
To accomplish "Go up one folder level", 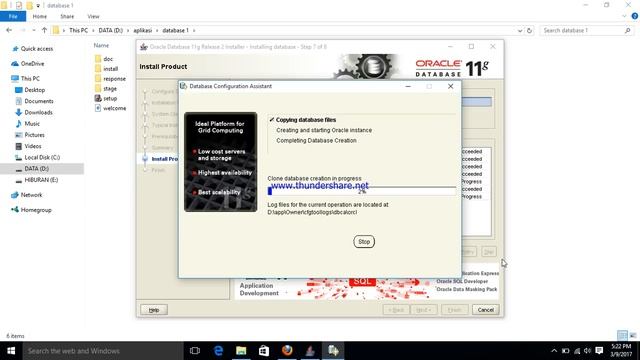I will coord(44,30).
